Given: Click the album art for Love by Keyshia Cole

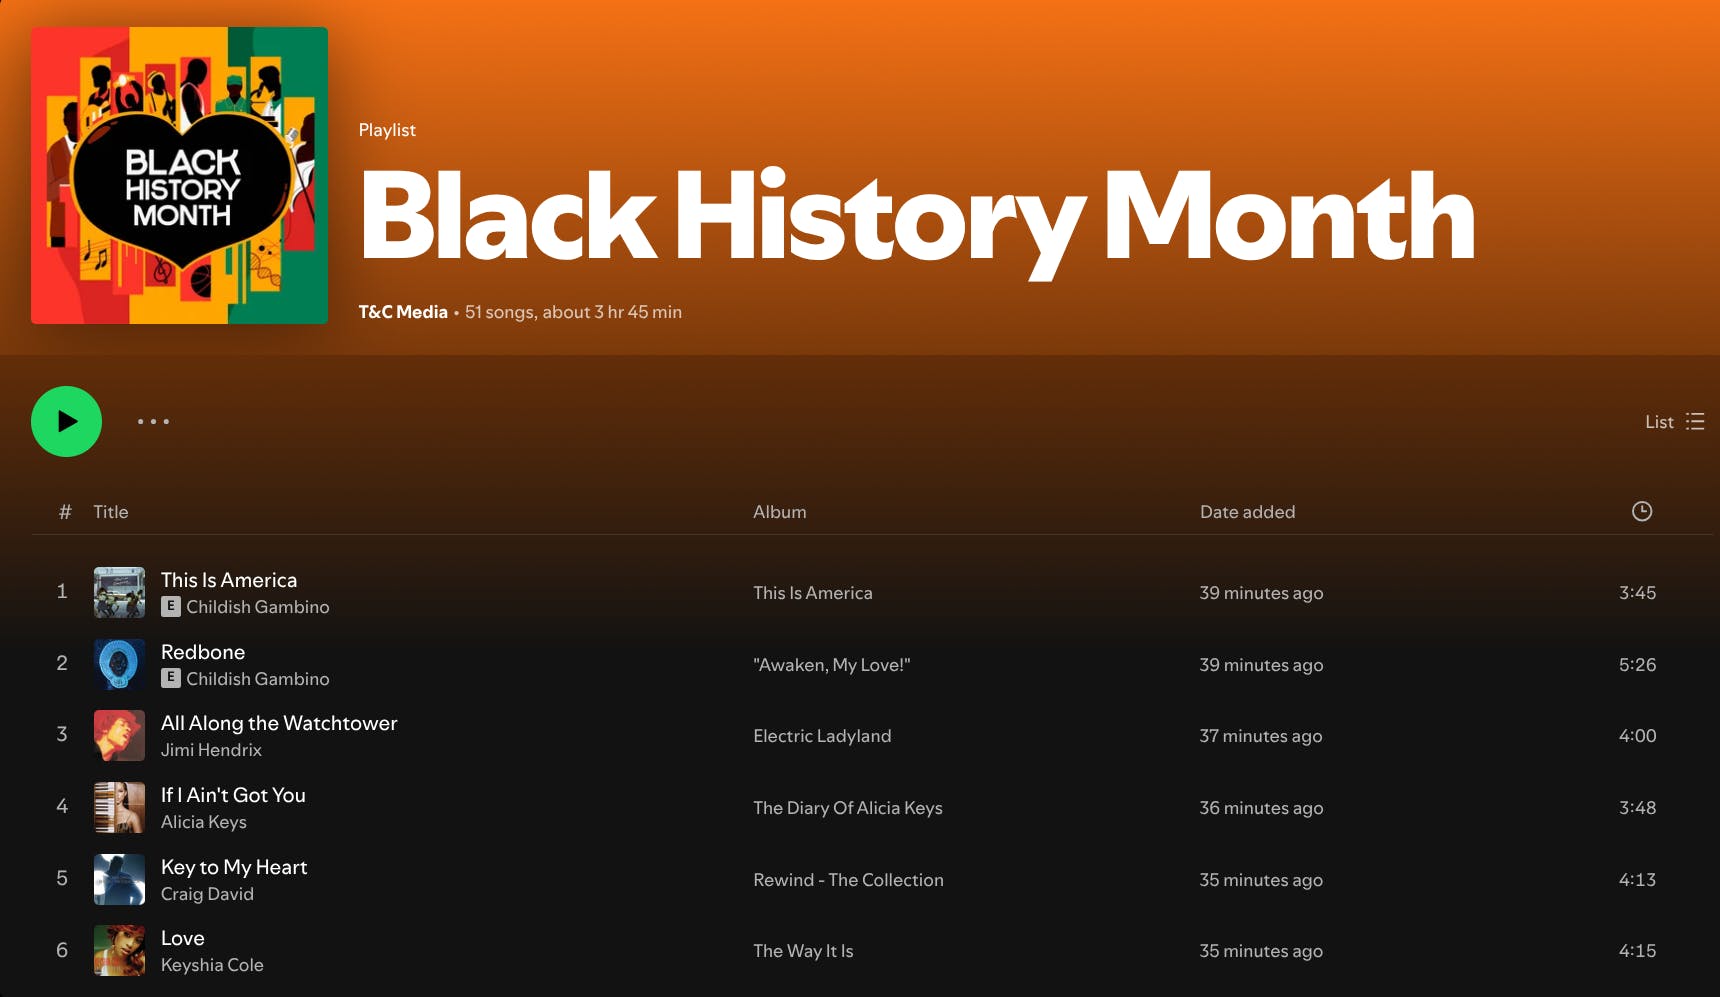Looking at the screenshot, I should tap(118, 950).
